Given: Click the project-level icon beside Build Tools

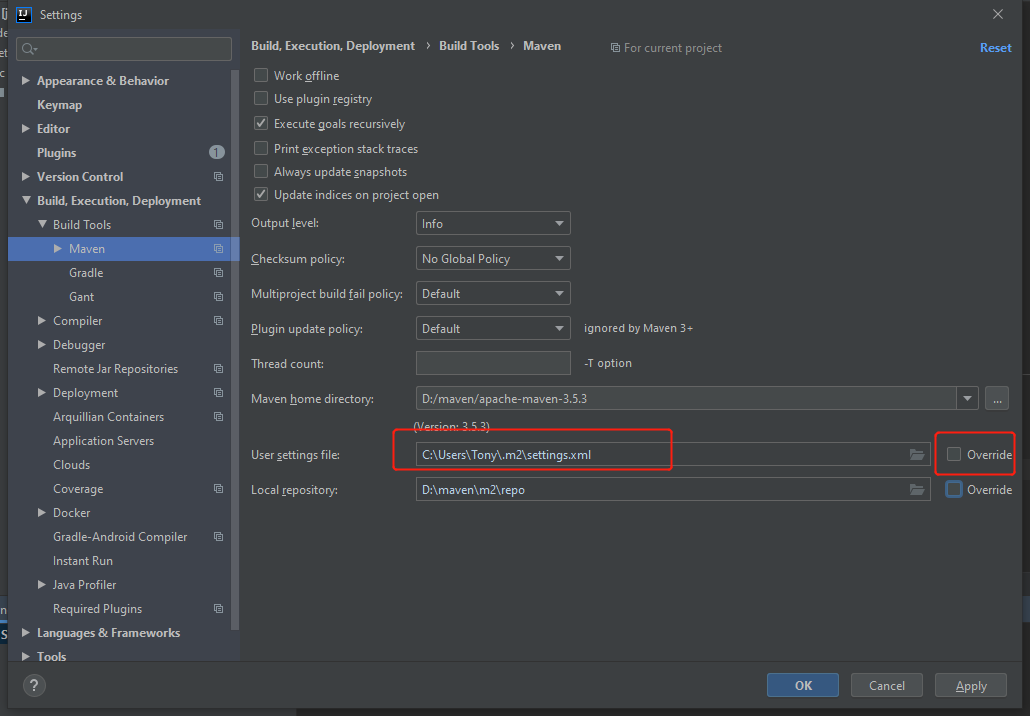Looking at the screenshot, I should tap(219, 225).
